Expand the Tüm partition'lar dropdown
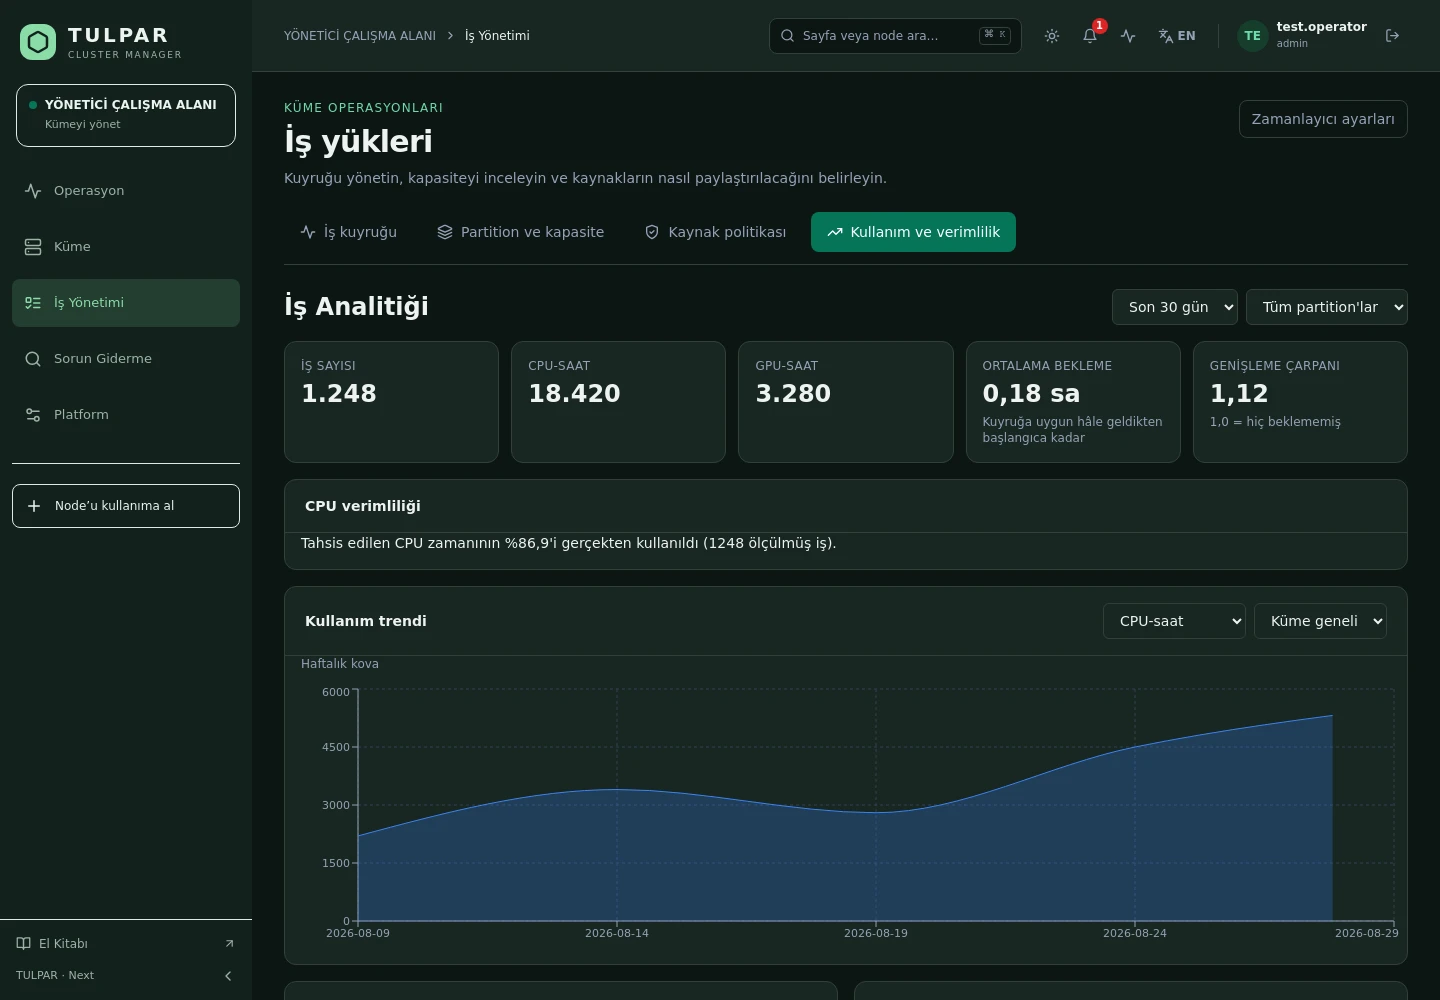 coord(1327,307)
